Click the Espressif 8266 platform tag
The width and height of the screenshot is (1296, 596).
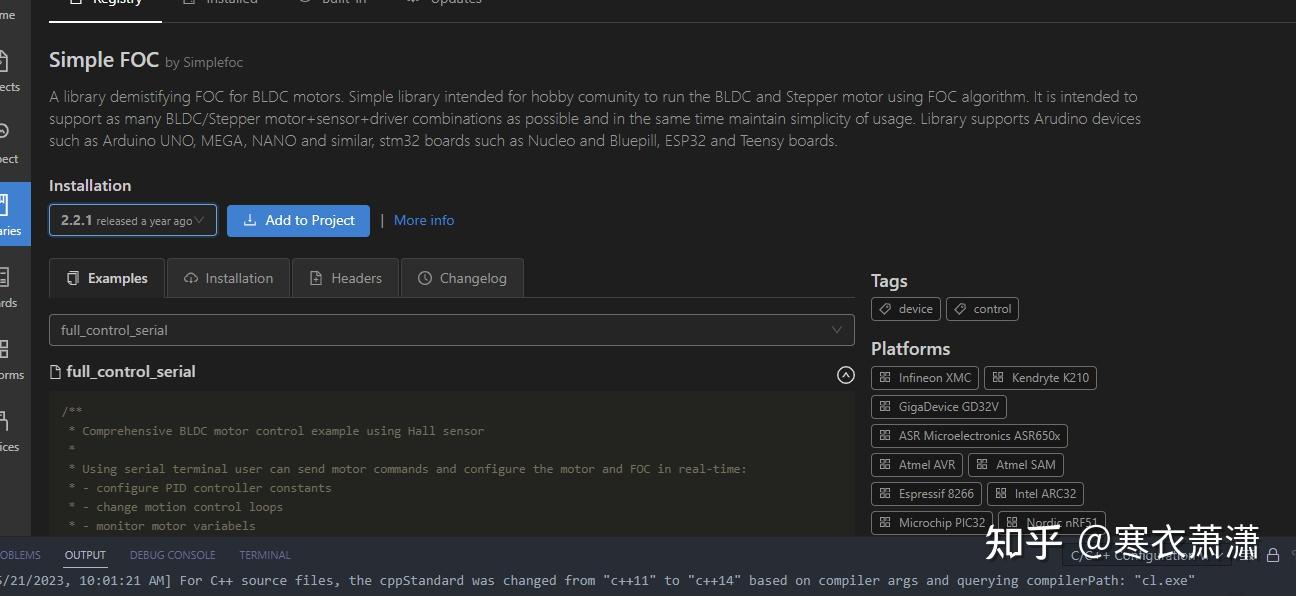click(925, 493)
